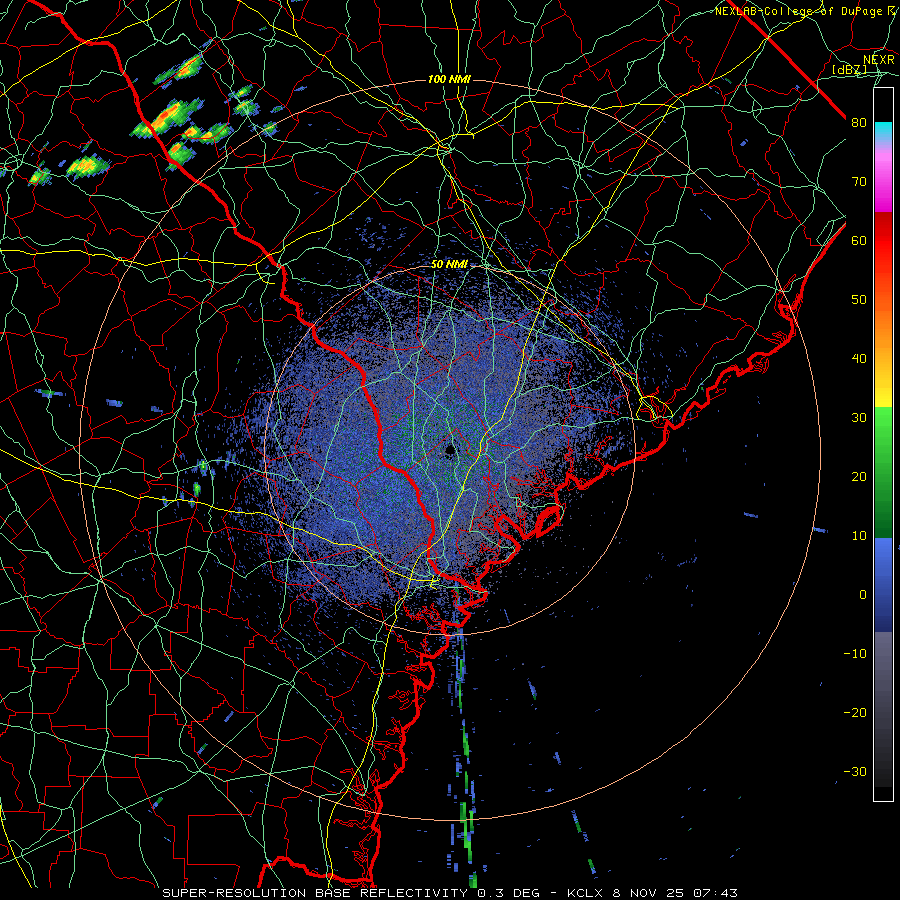Click the magenta band of the color scale

(883, 178)
